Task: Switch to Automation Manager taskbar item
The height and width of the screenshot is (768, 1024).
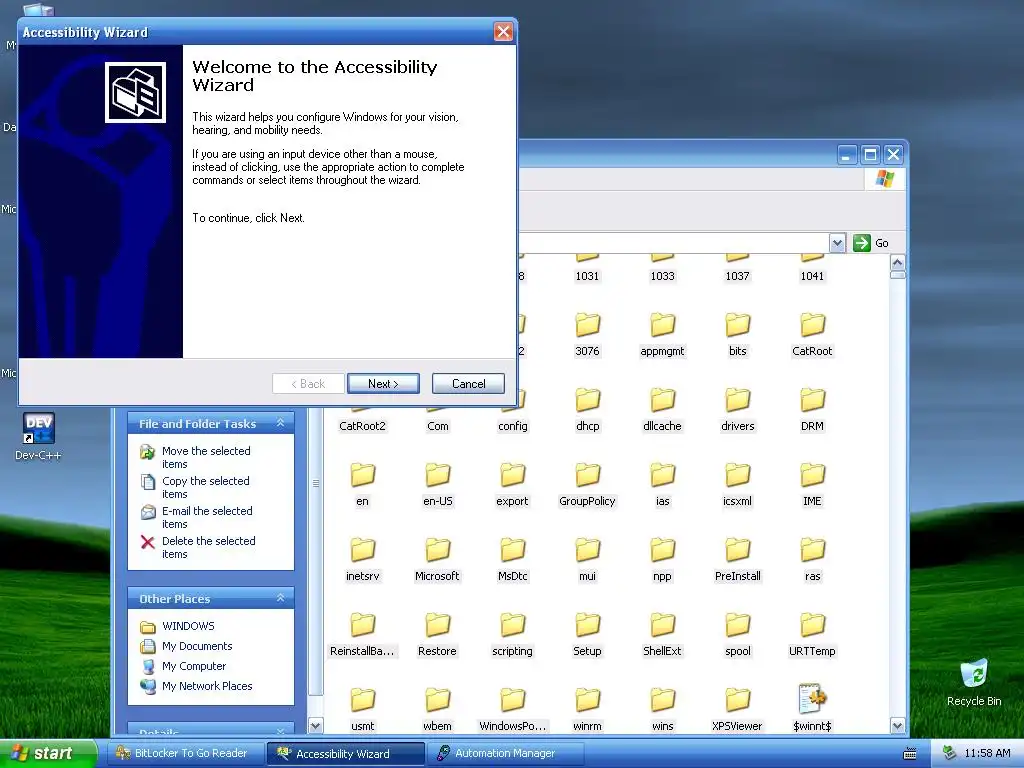Action: 503,753
